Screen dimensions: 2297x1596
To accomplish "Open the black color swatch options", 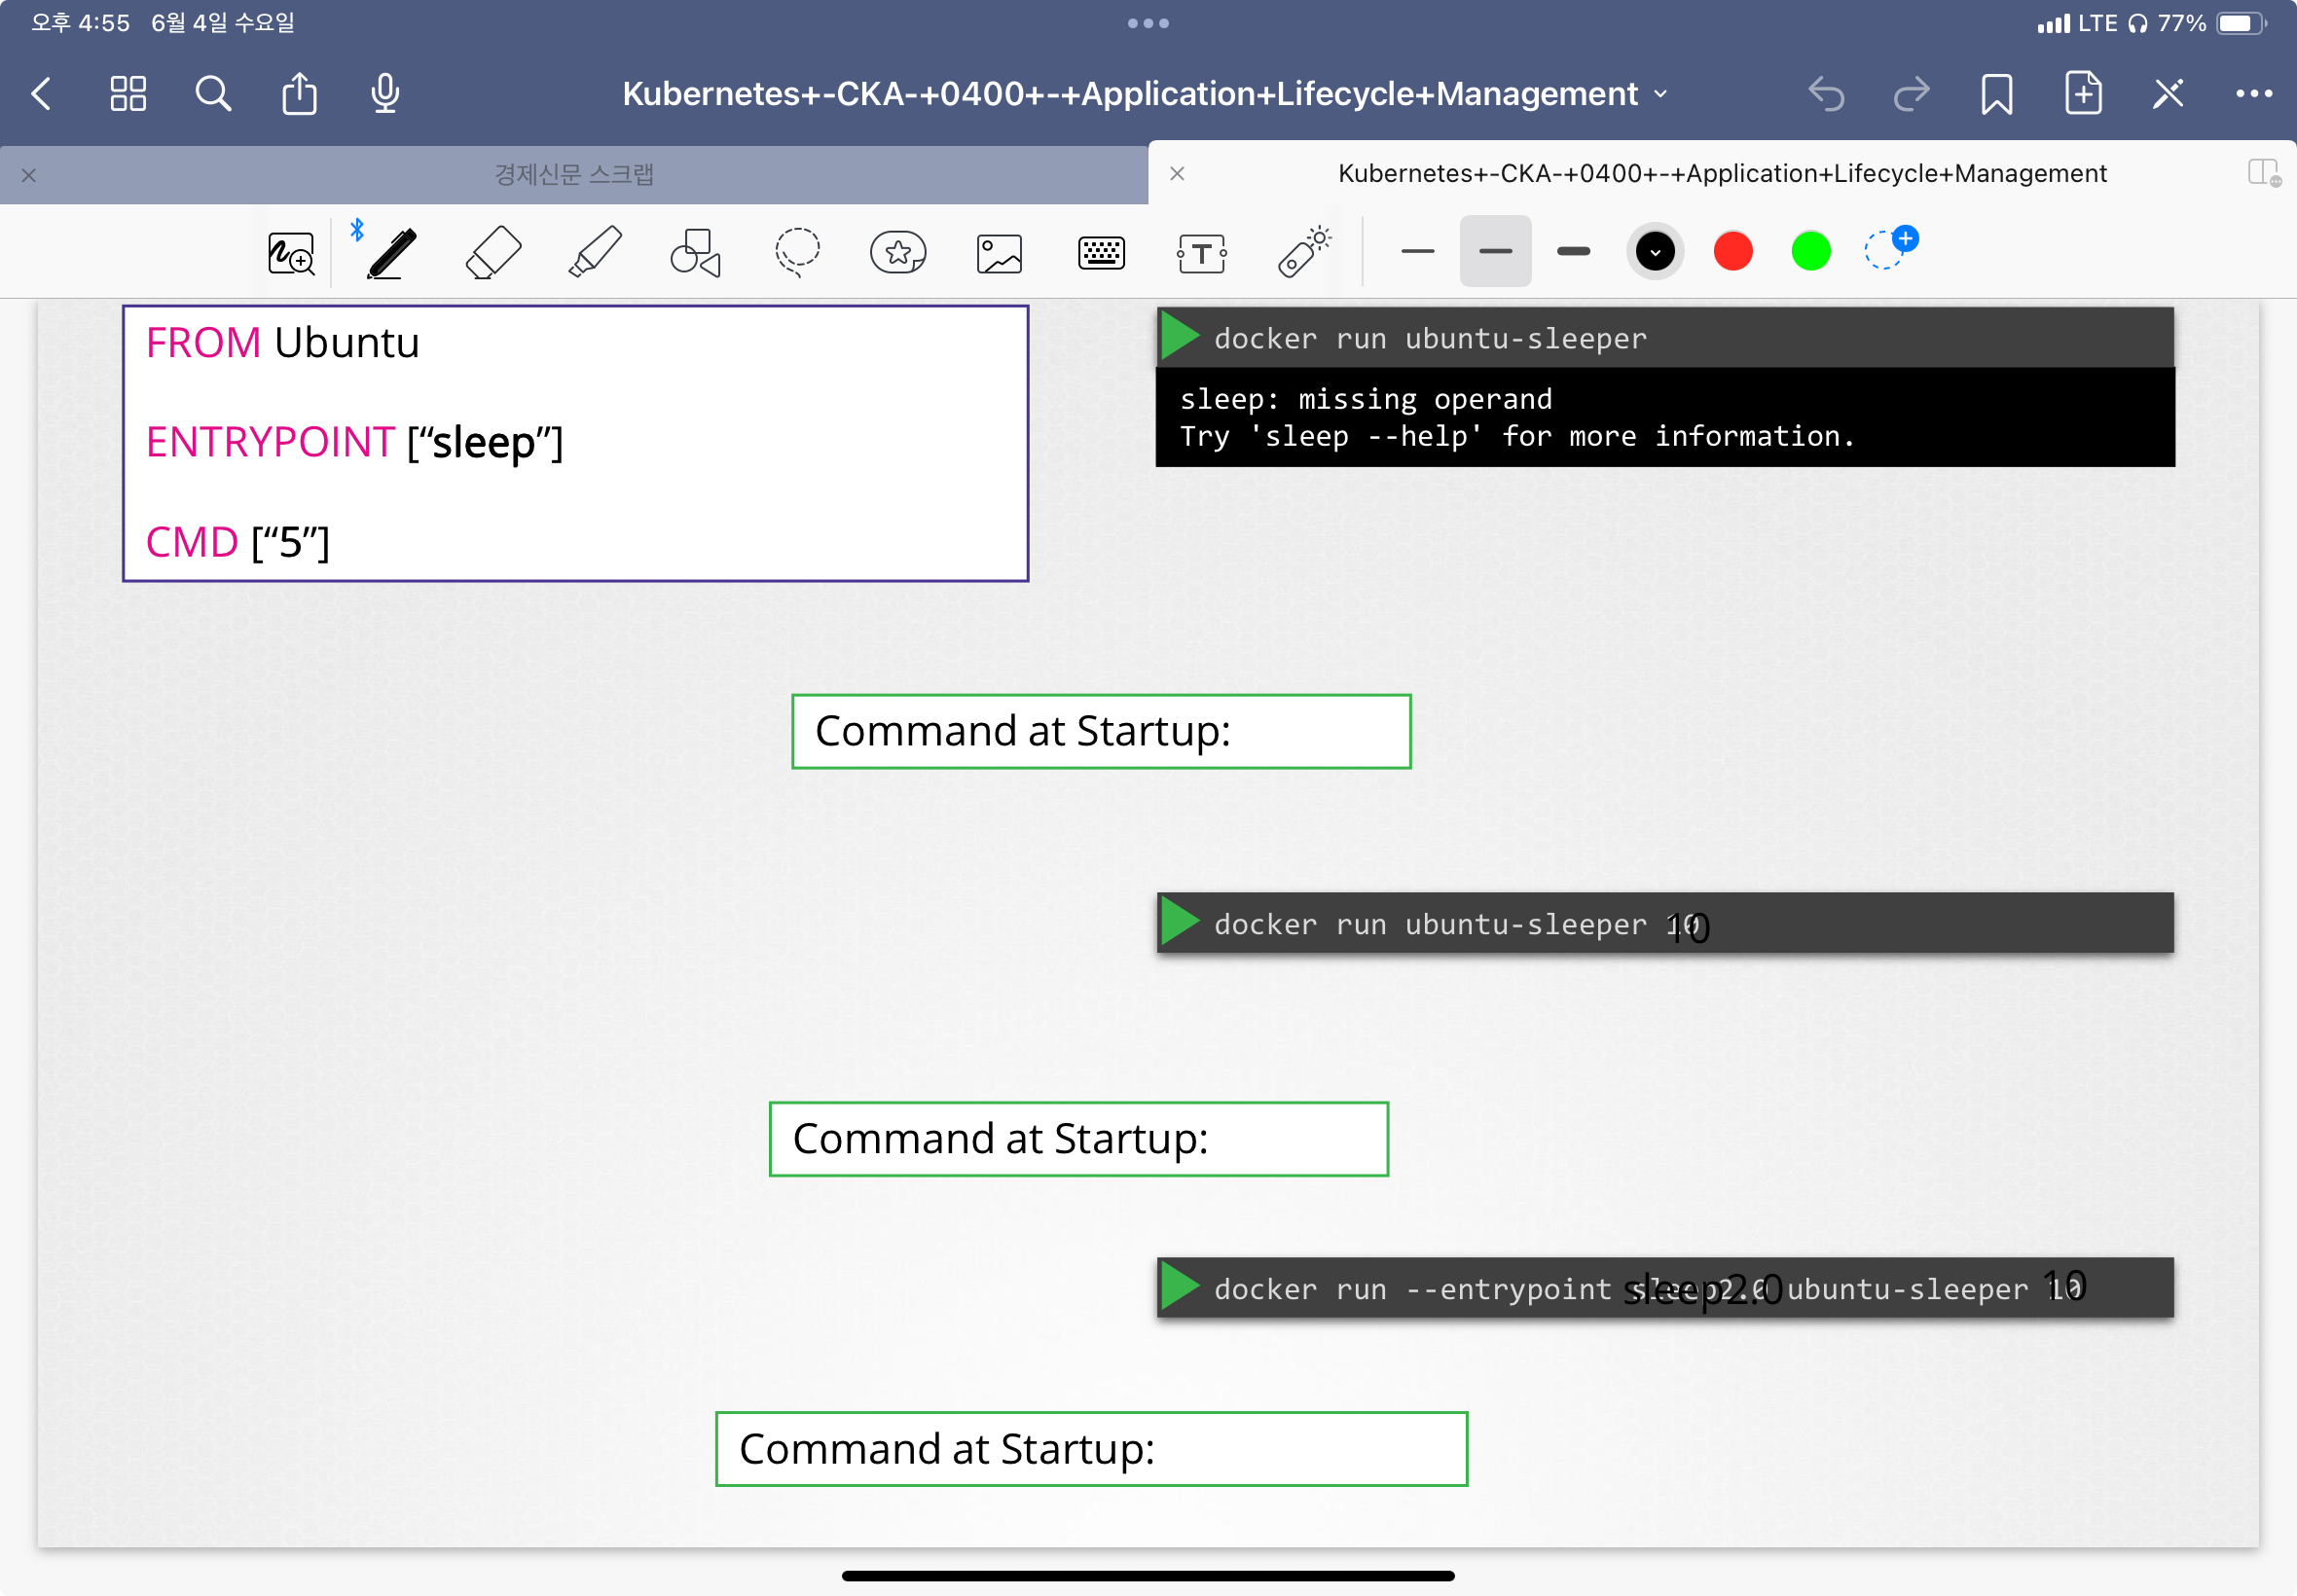I will pos(1655,251).
